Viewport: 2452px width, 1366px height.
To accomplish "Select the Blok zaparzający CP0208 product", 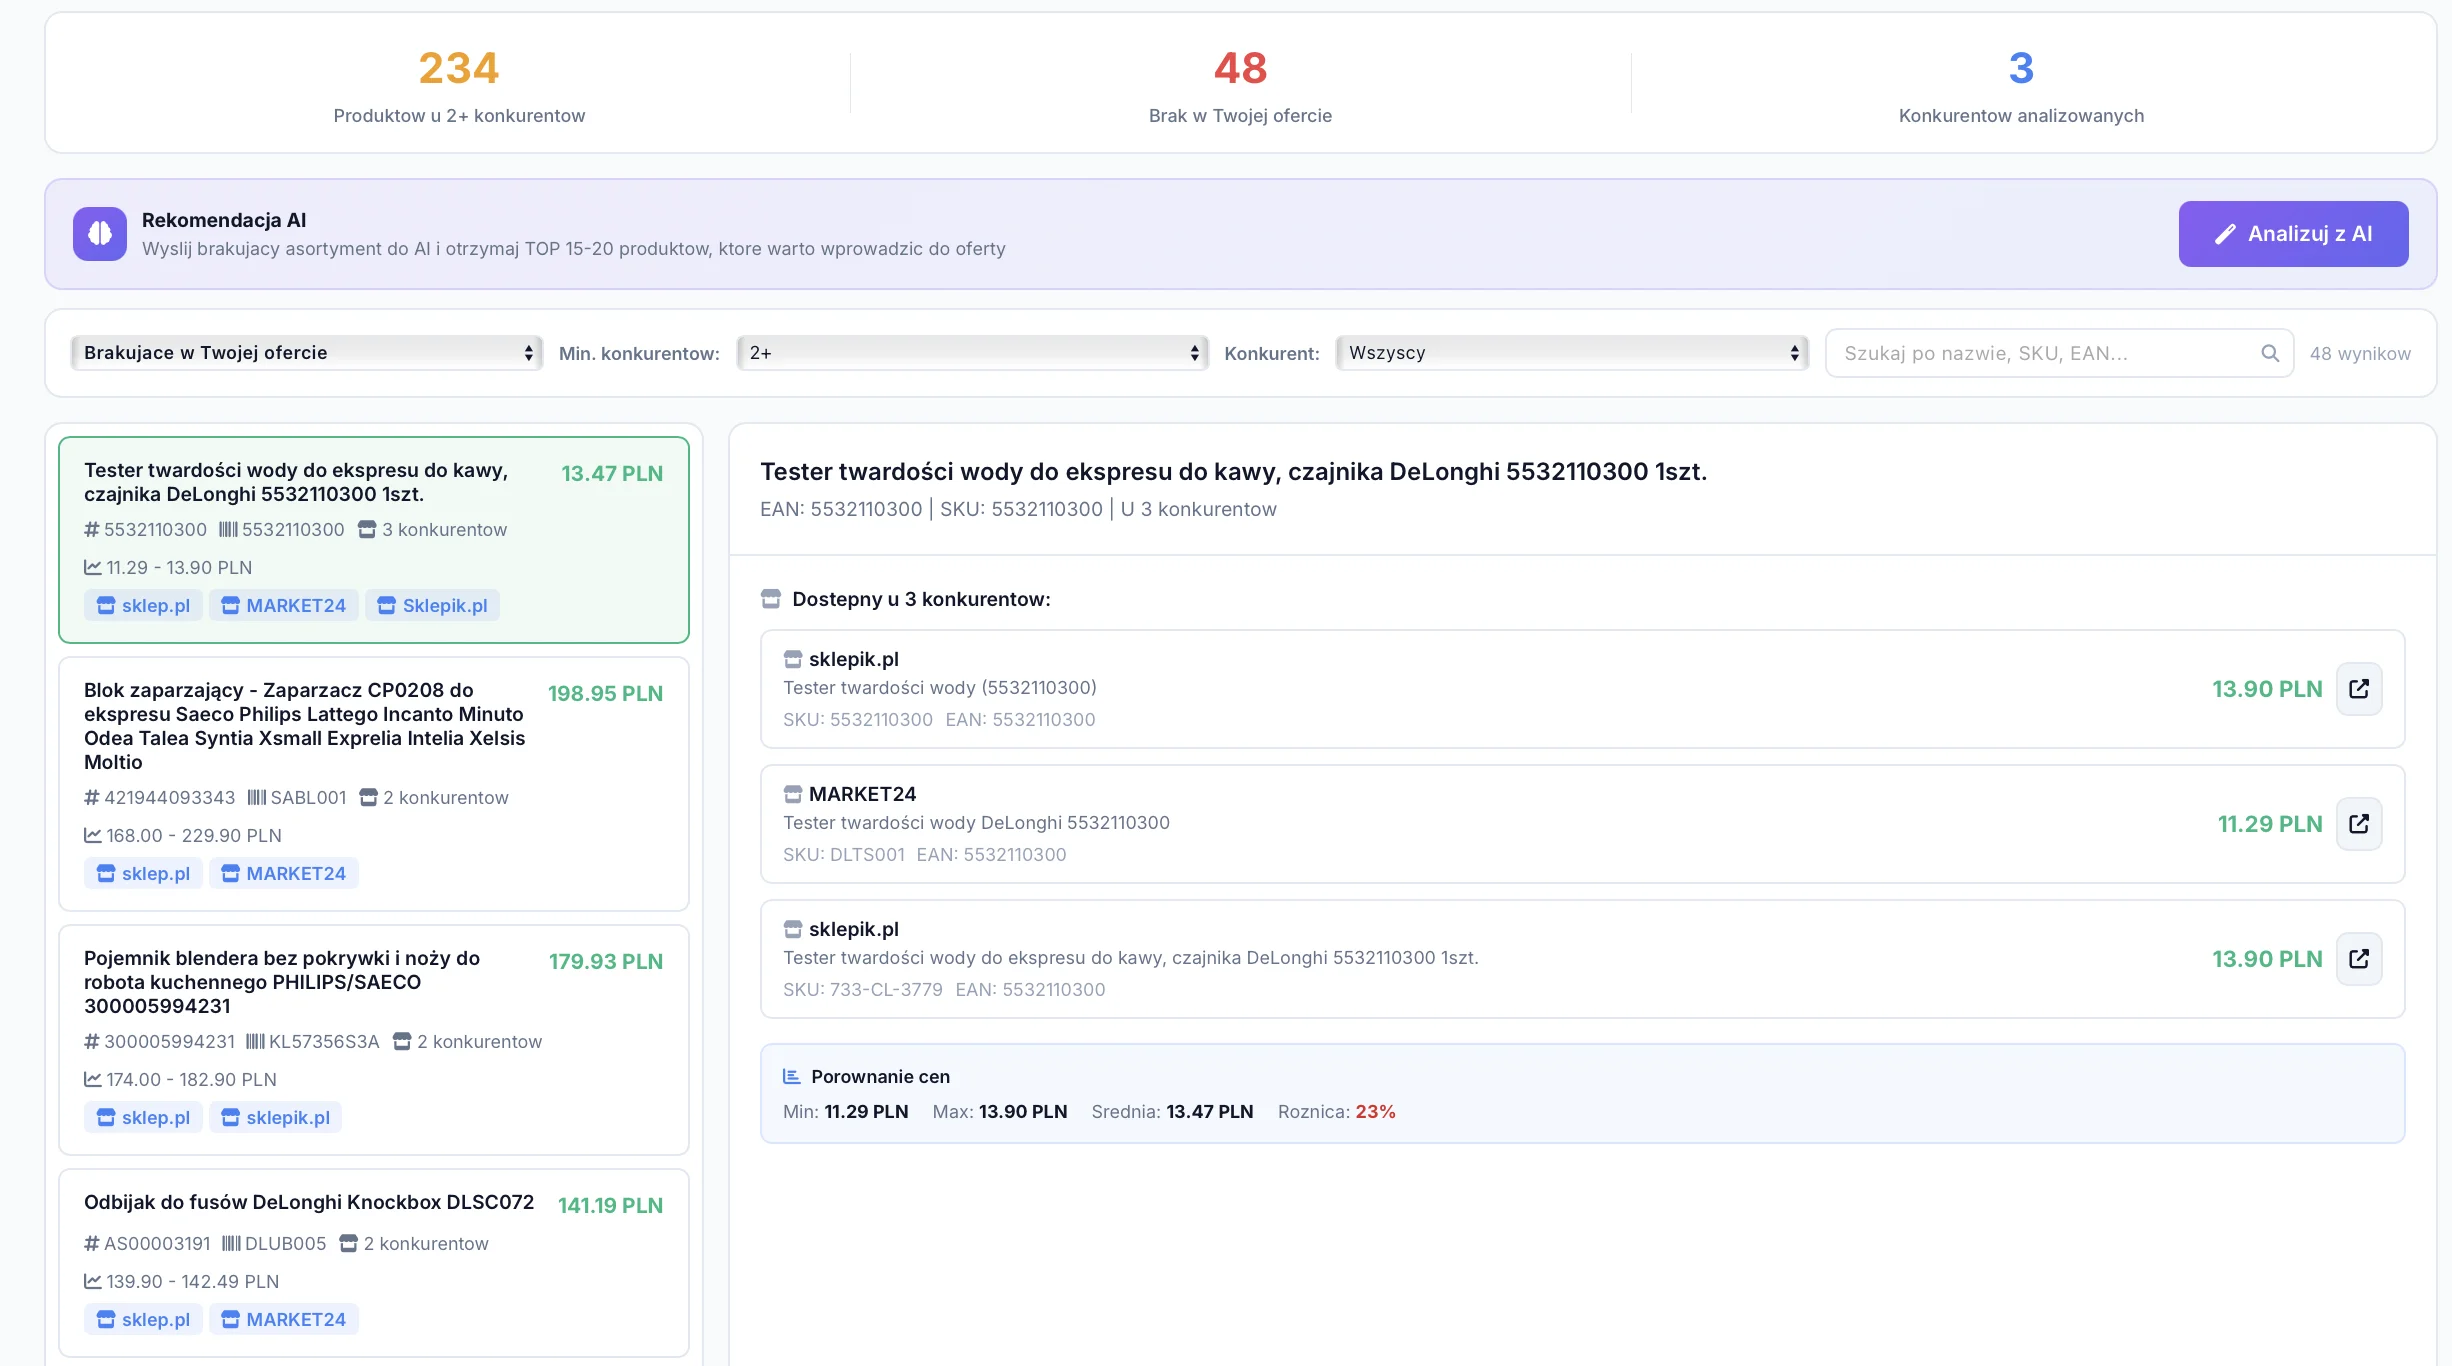I will [304, 726].
